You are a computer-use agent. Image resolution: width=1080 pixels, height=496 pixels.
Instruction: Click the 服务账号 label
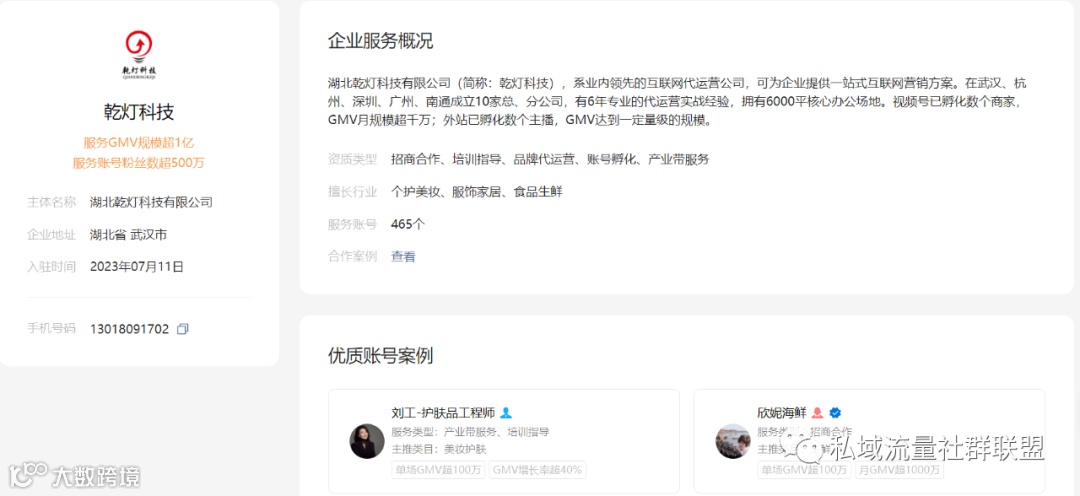tap(353, 224)
